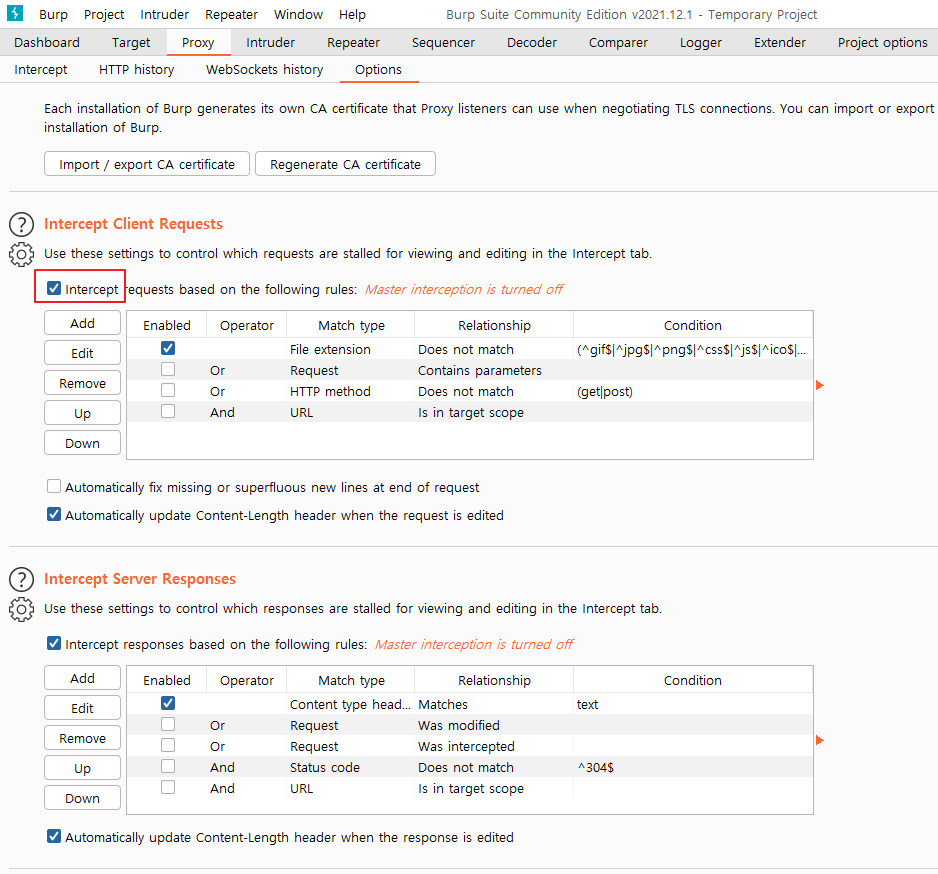Switch to the Logger tab

click(x=701, y=42)
